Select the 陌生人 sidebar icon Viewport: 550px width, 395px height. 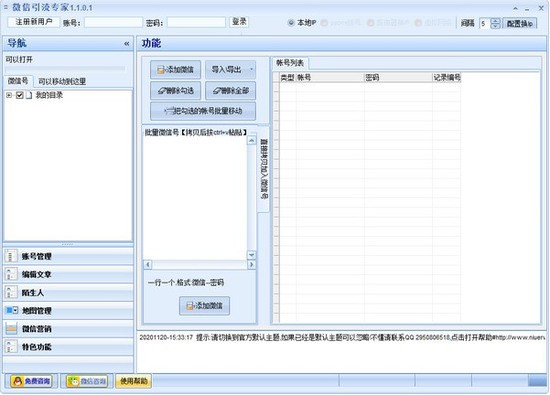11,292
